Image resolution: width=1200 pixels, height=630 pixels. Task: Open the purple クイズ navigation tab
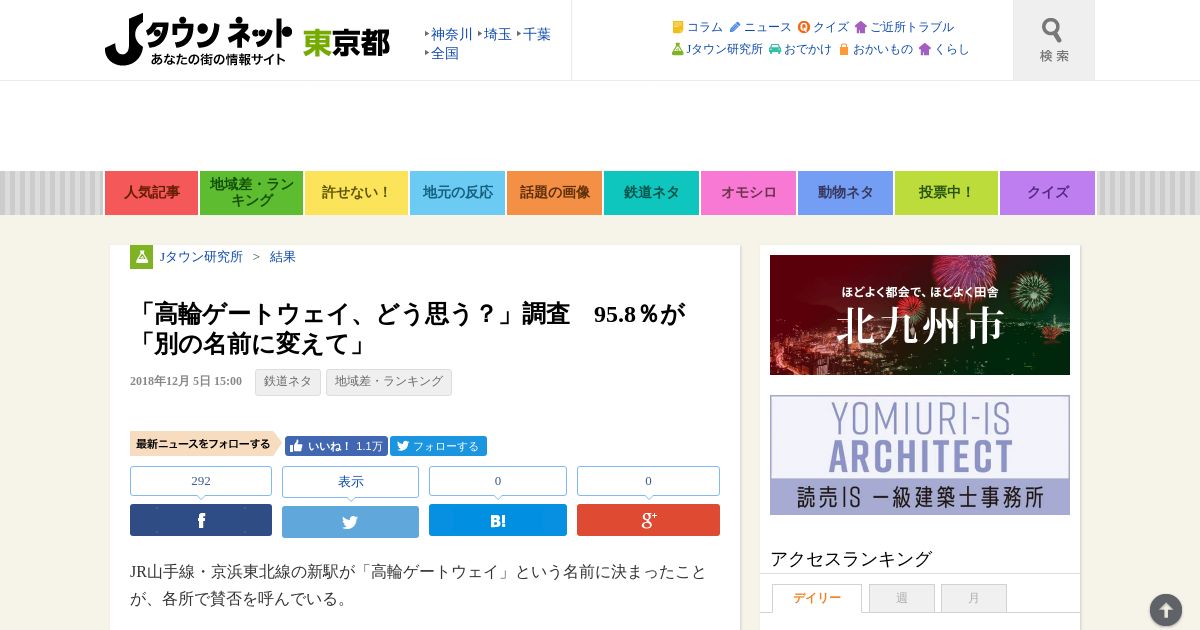click(1047, 193)
